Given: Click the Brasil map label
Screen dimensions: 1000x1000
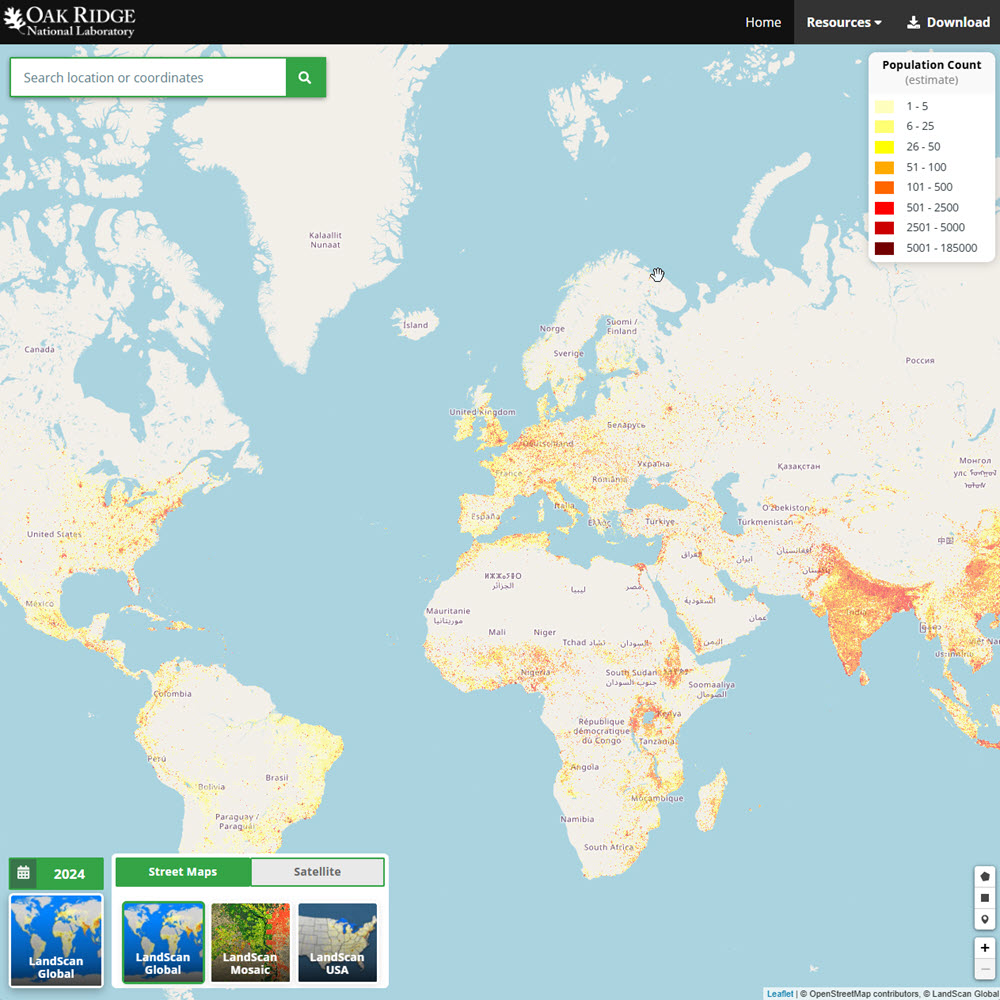Looking at the screenshot, I should pos(277,777).
